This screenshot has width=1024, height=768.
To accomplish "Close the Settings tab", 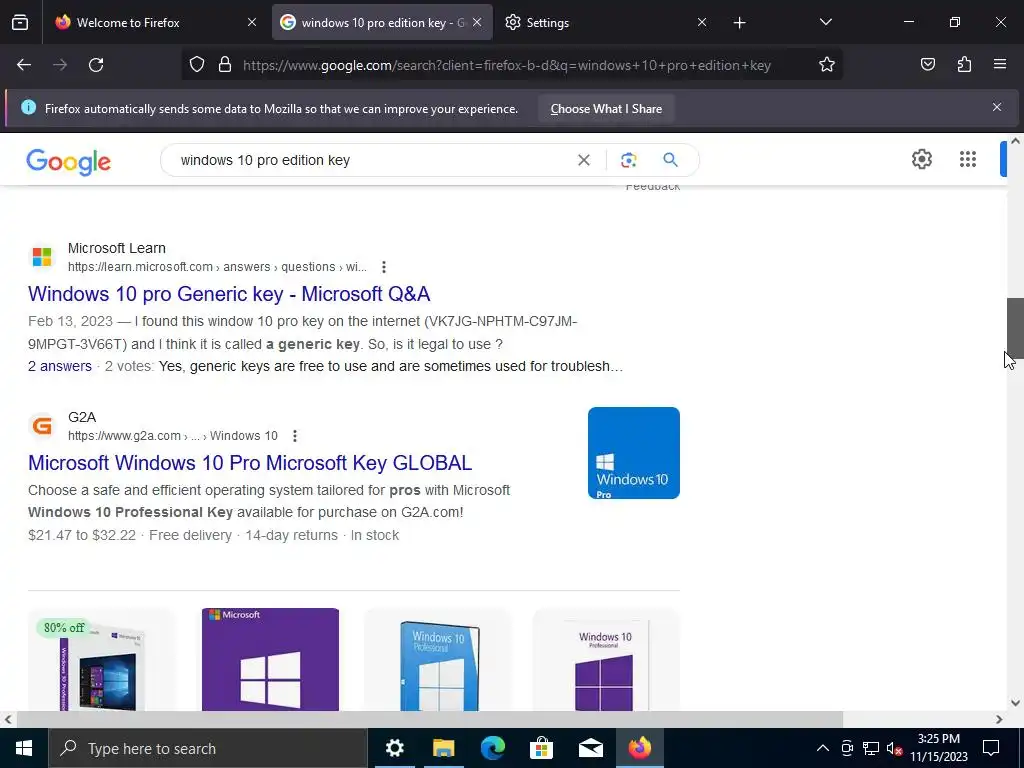I will pos(701,23).
